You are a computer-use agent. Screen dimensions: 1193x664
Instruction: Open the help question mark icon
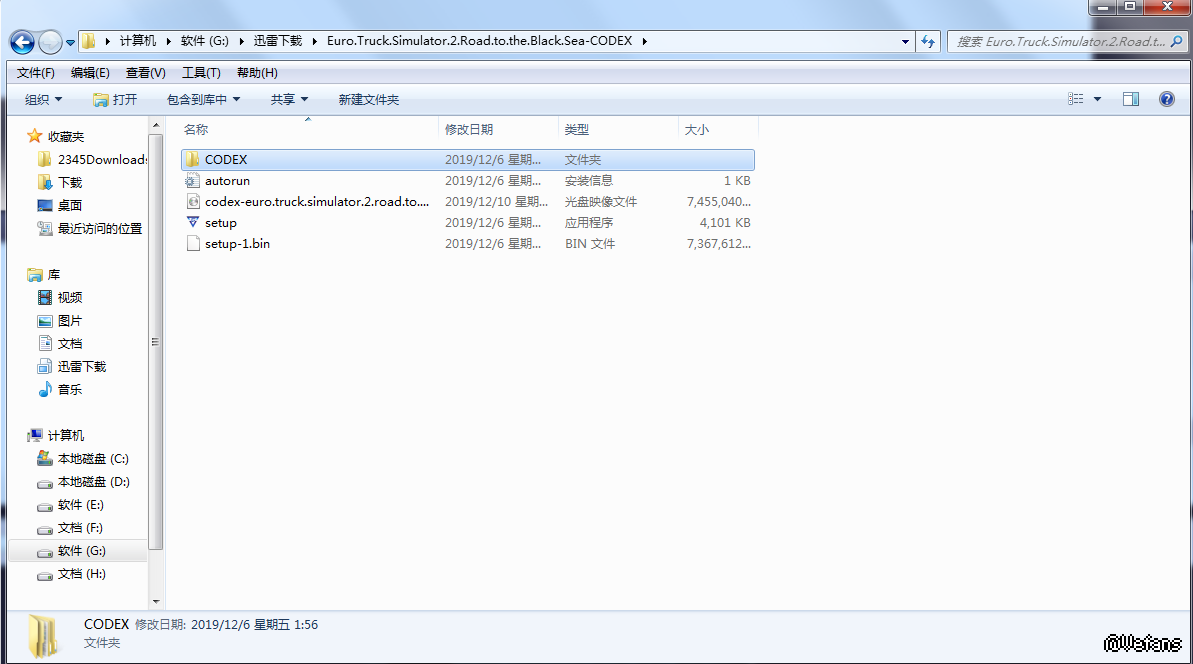[1166, 100]
